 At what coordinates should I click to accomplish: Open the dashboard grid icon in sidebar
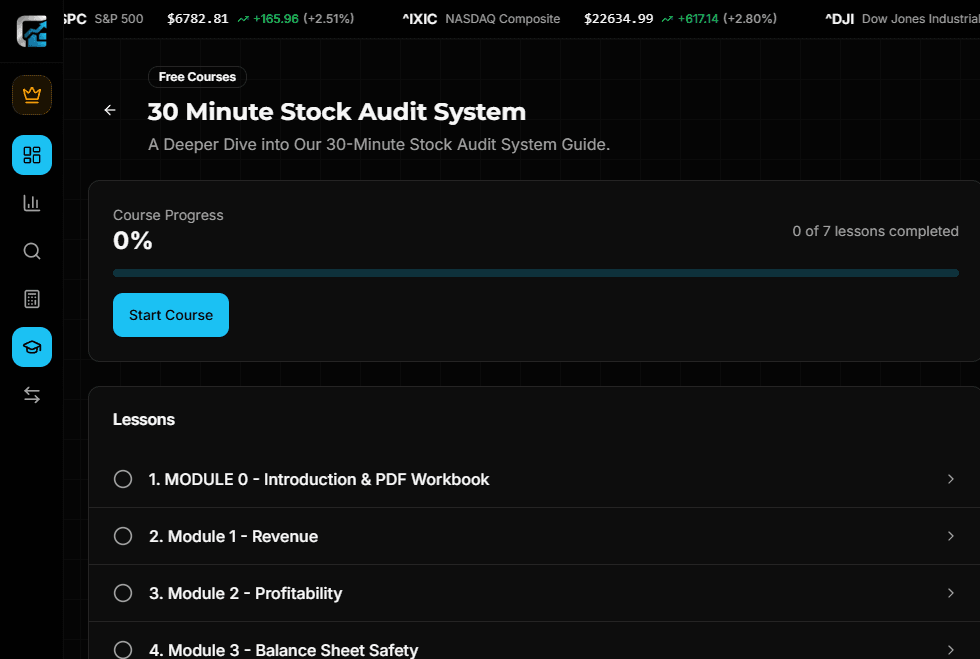coord(31,155)
